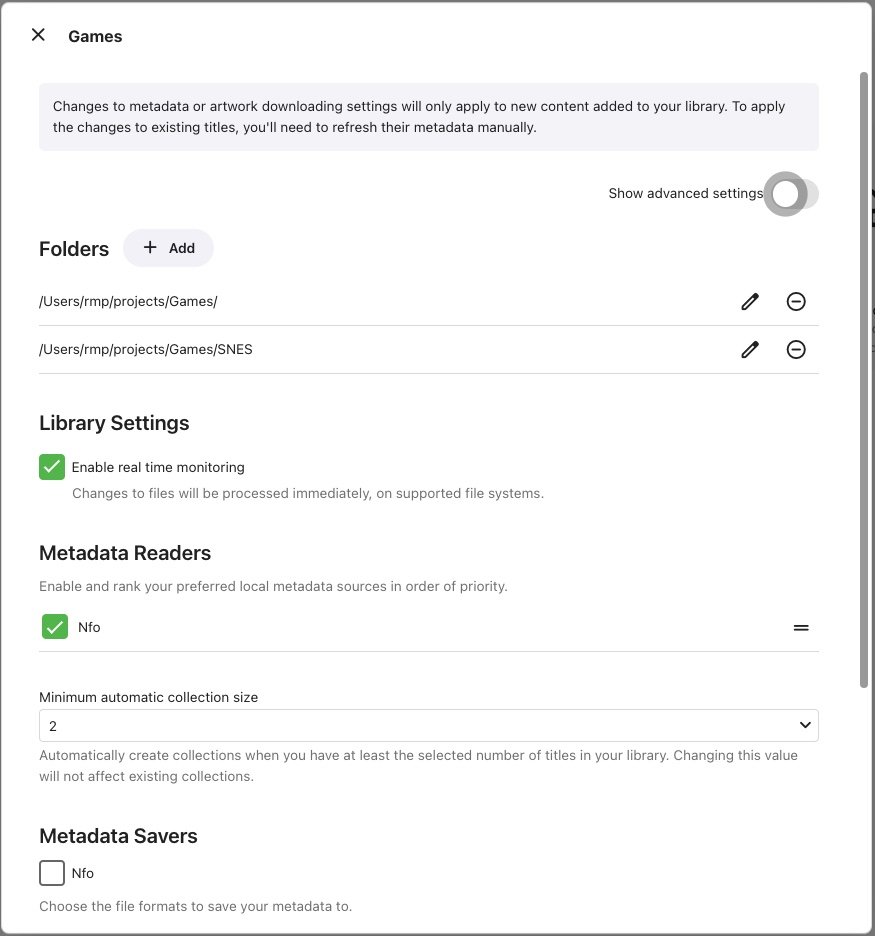Open Minimum automatic collection size dropdown

[x=428, y=726]
